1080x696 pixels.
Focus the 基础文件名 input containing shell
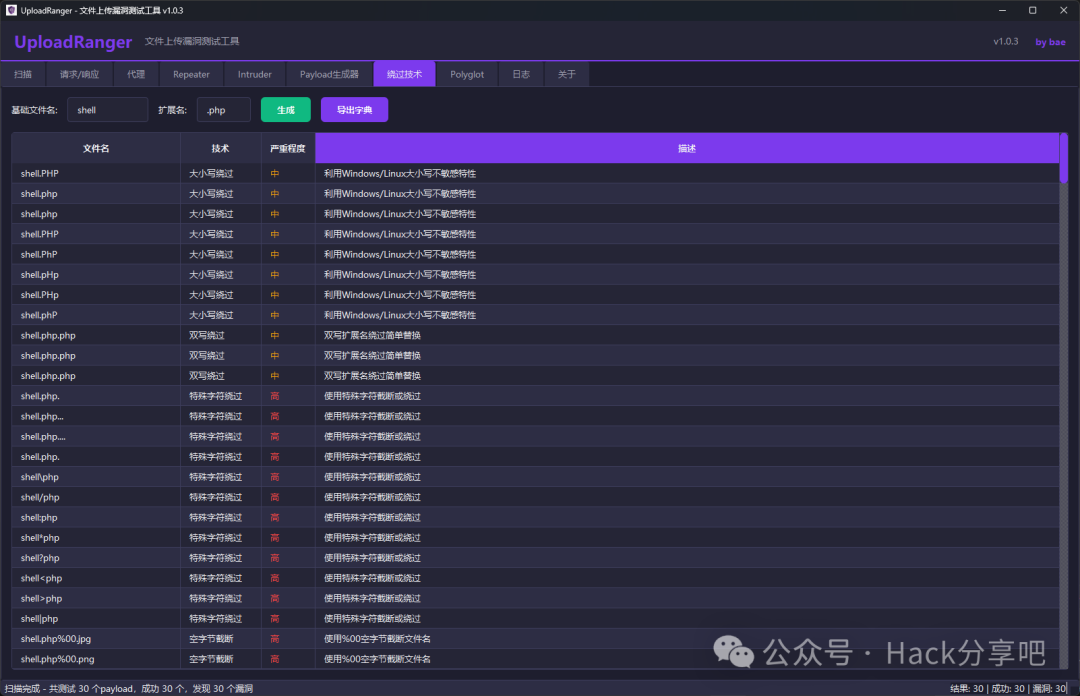click(107, 110)
